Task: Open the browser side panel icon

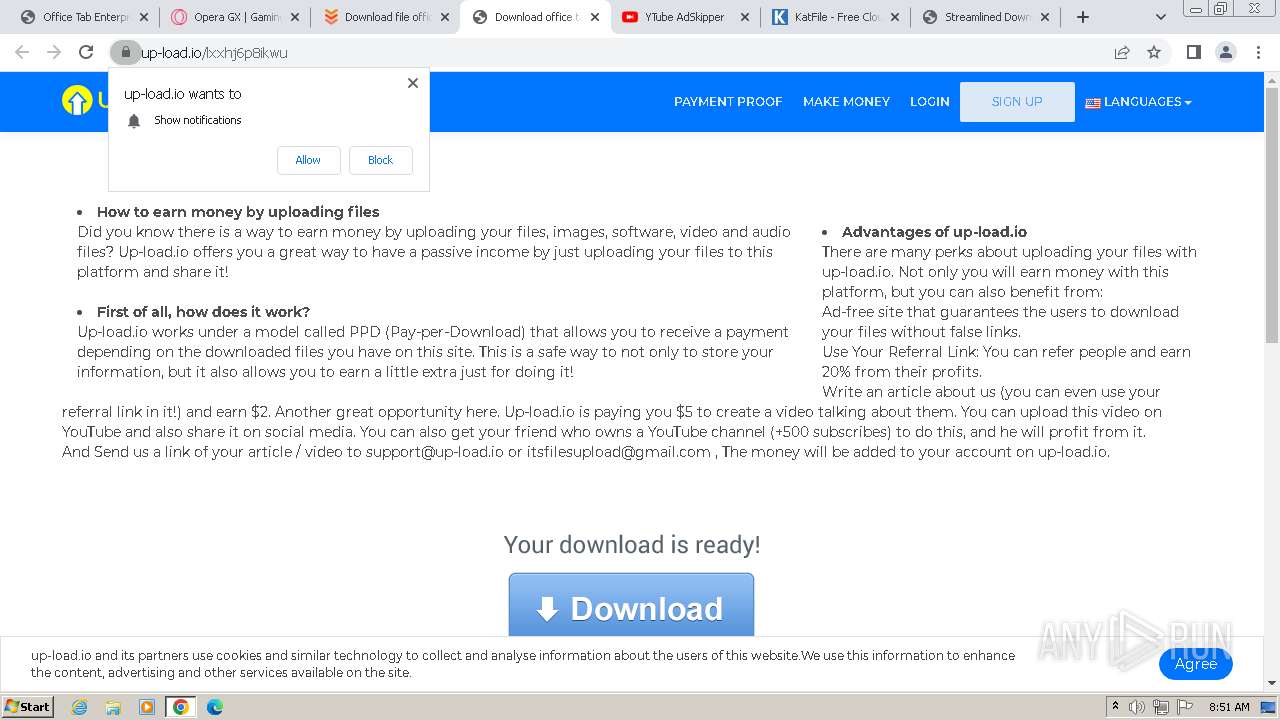Action: 1193,53
